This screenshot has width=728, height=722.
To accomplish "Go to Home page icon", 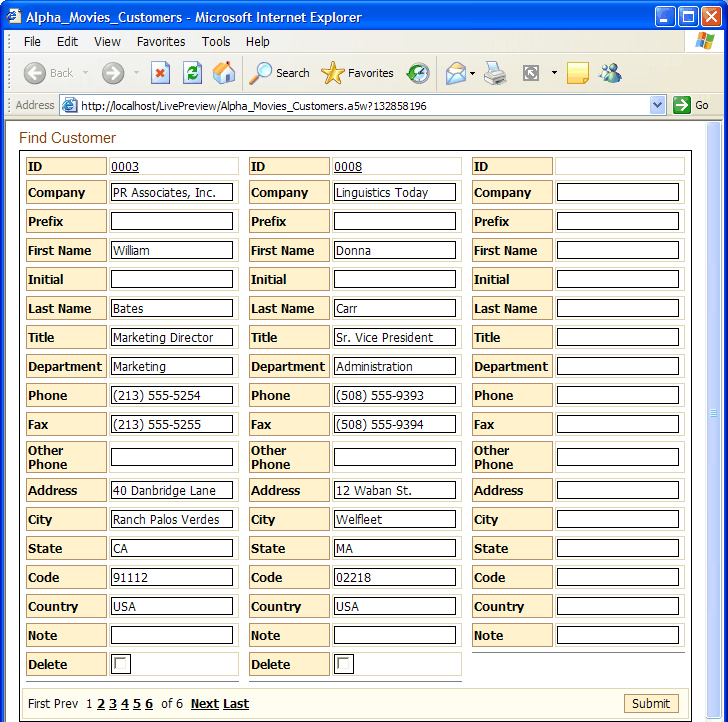I will (224, 73).
